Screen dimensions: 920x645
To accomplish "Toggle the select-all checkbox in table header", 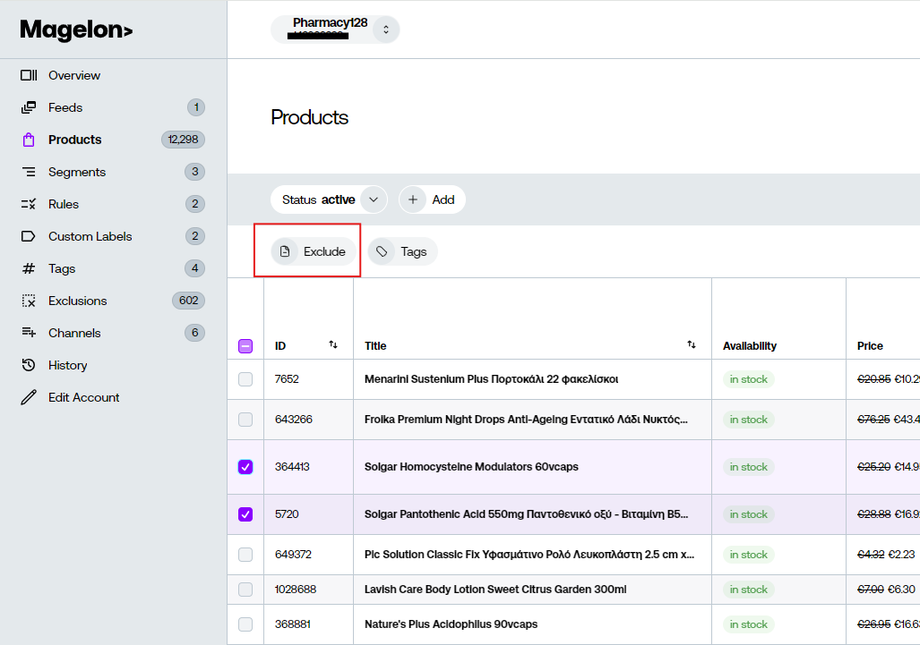I will point(245,346).
